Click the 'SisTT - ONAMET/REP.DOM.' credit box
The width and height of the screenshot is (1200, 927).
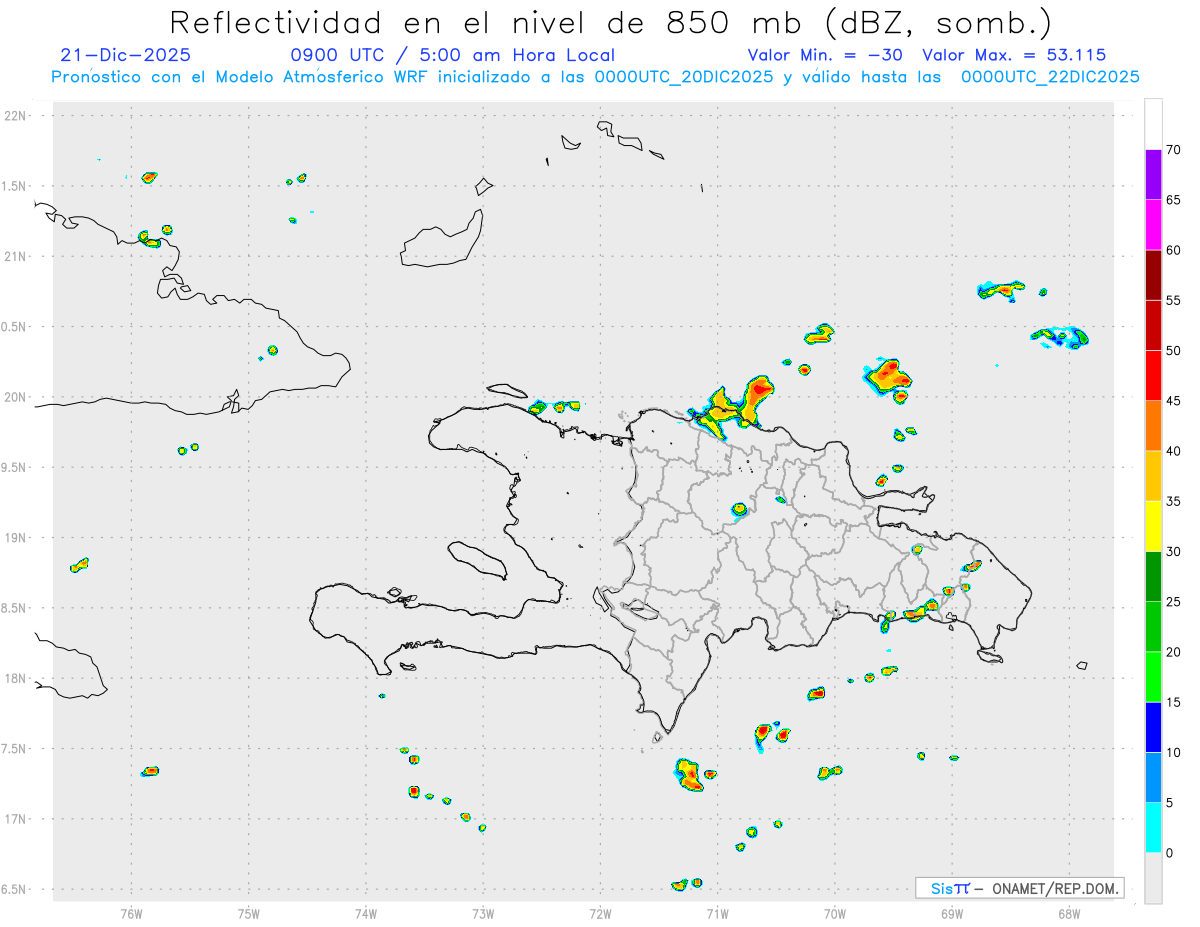1019,888
